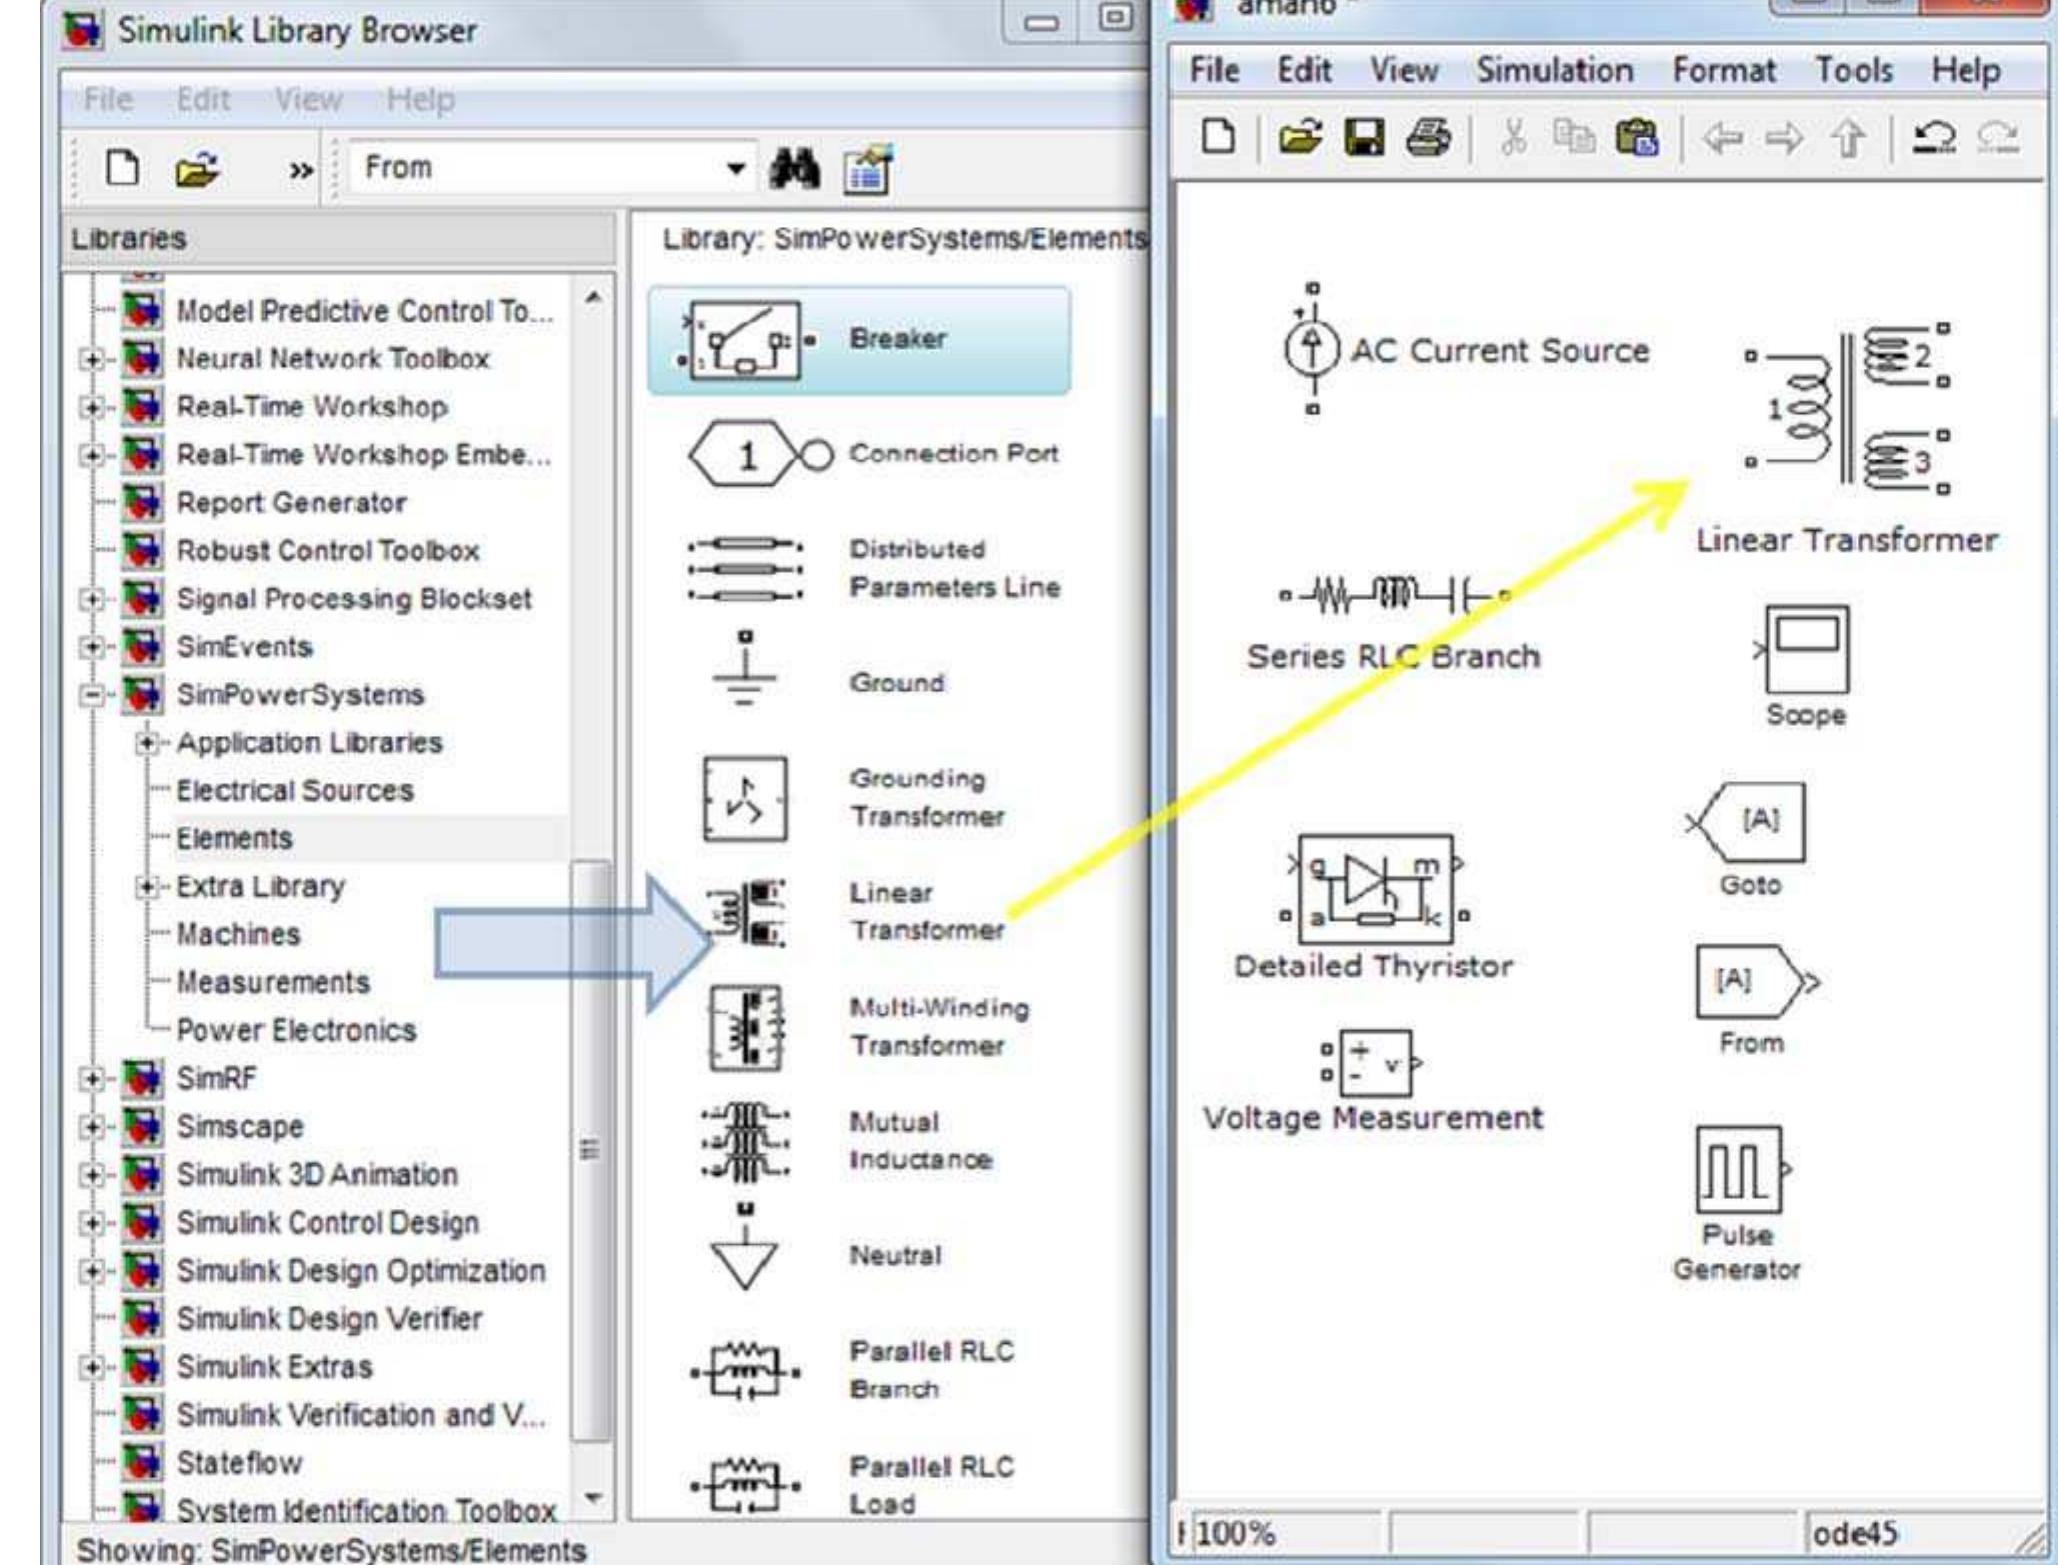Click the Open folder icon in Library Browser
Image resolution: width=2058 pixels, height=1565 pixels.
coord(197,168)
